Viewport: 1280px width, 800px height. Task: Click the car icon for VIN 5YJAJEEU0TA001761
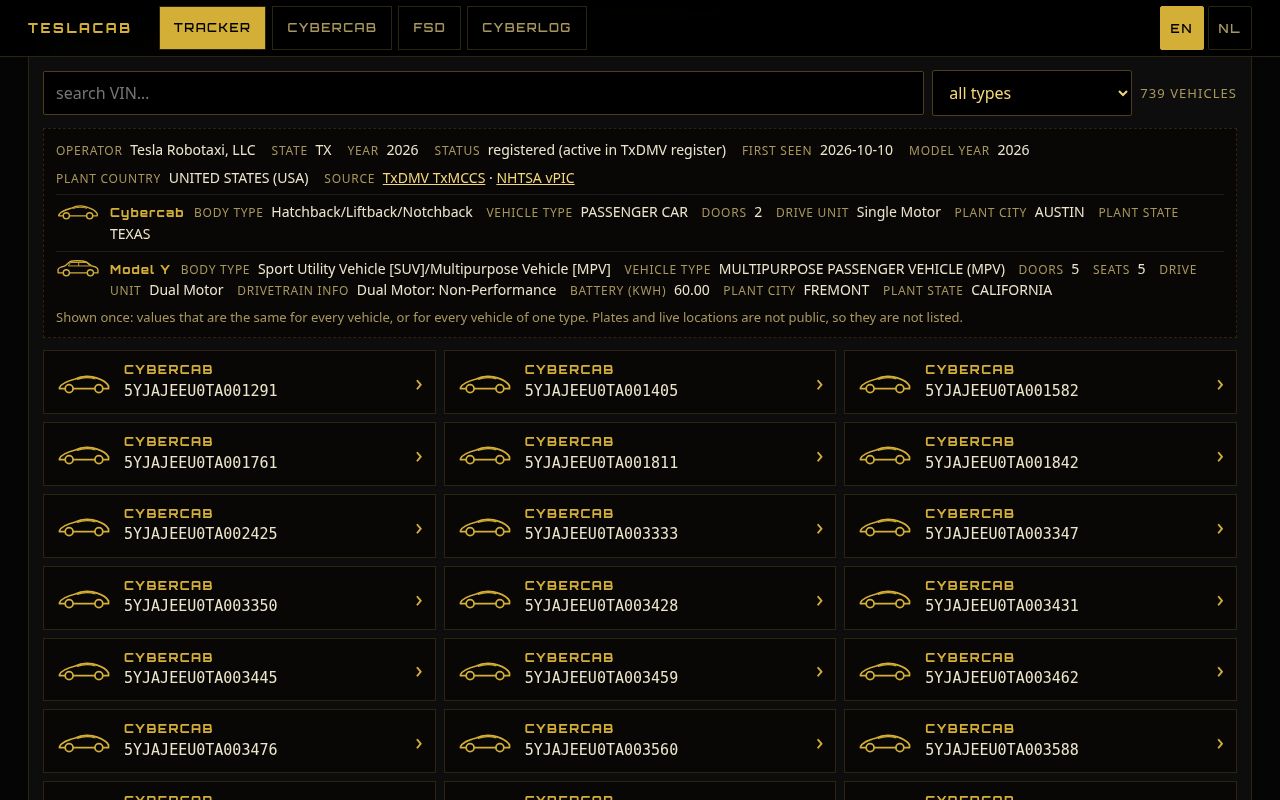84,456
